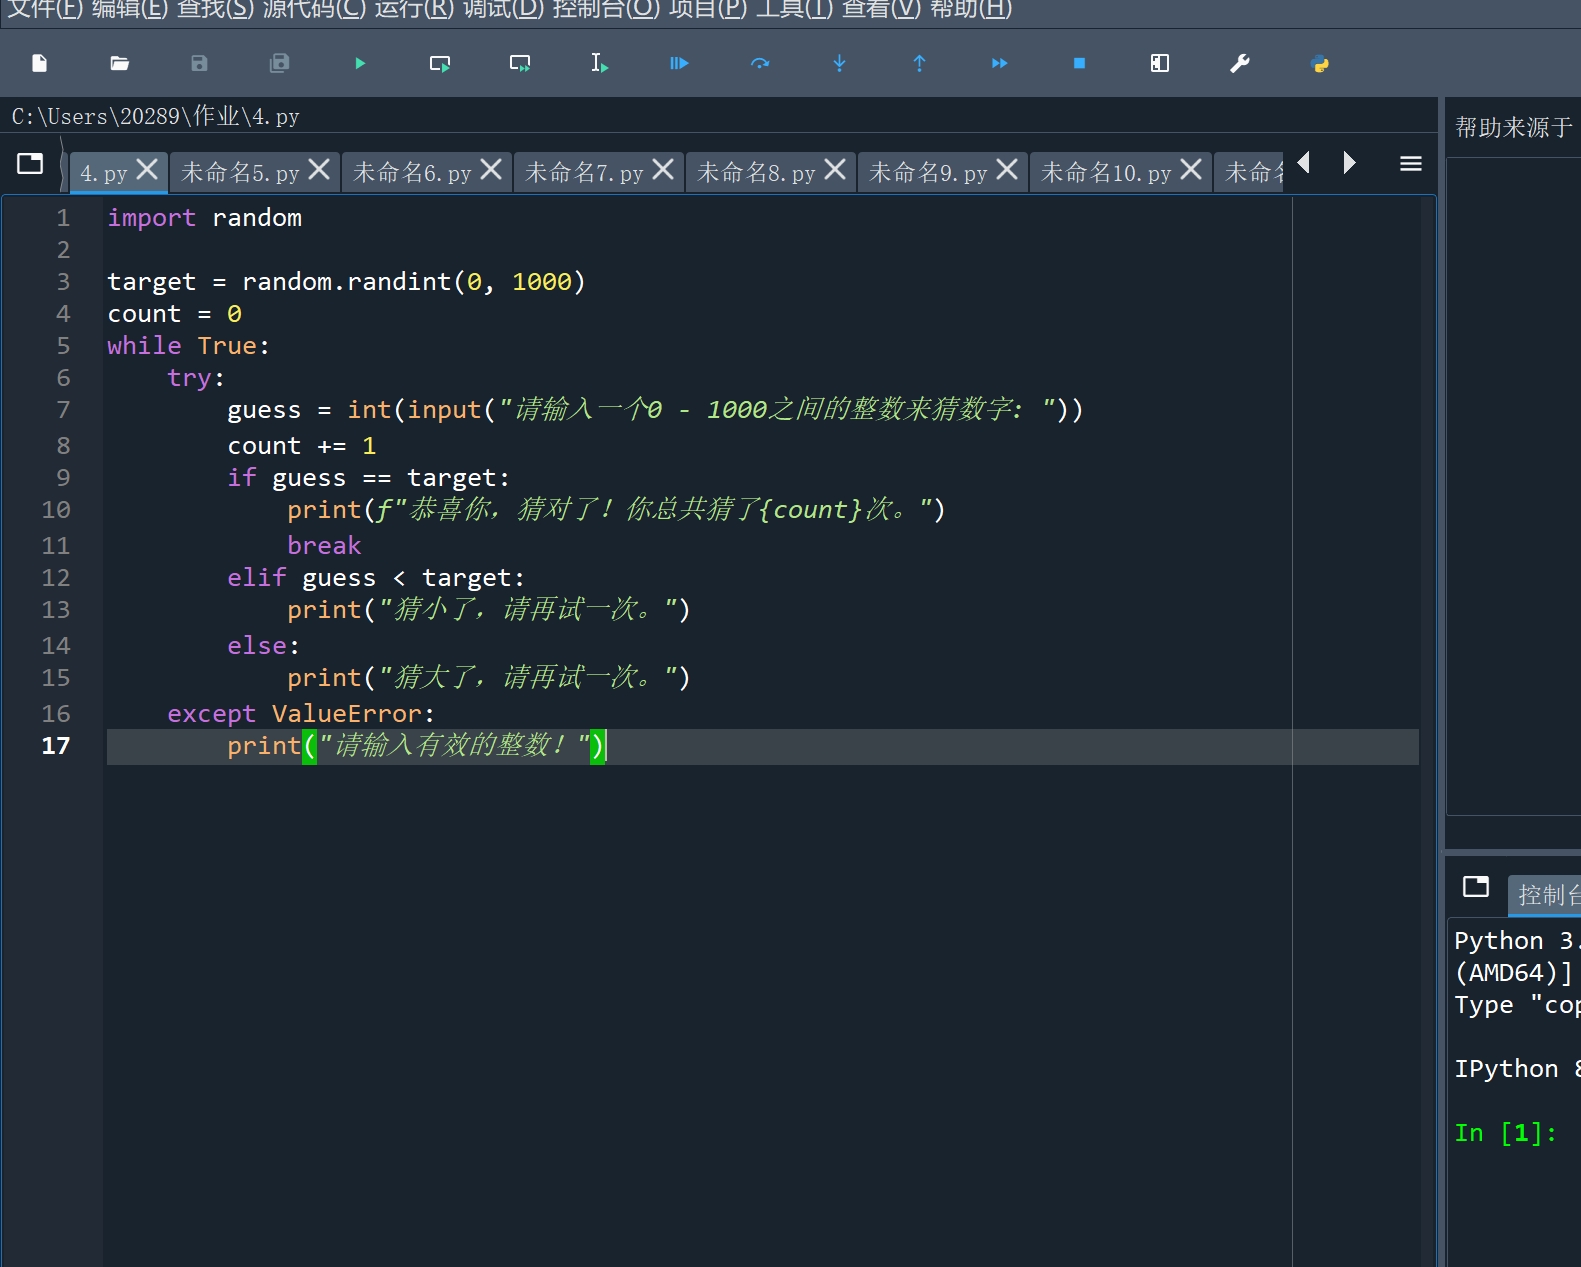
Task: Close the 未命名6.py tab
Action: pos(491,169)
